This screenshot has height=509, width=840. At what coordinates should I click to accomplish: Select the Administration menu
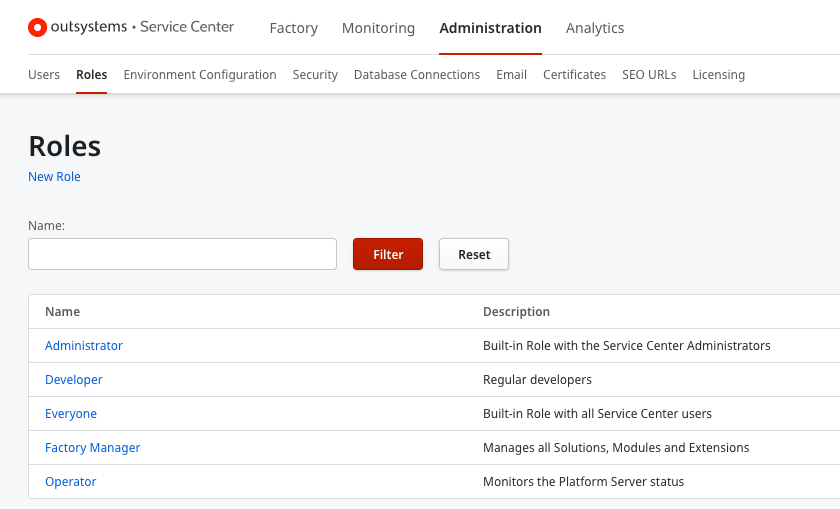click(x=490, y=28)
